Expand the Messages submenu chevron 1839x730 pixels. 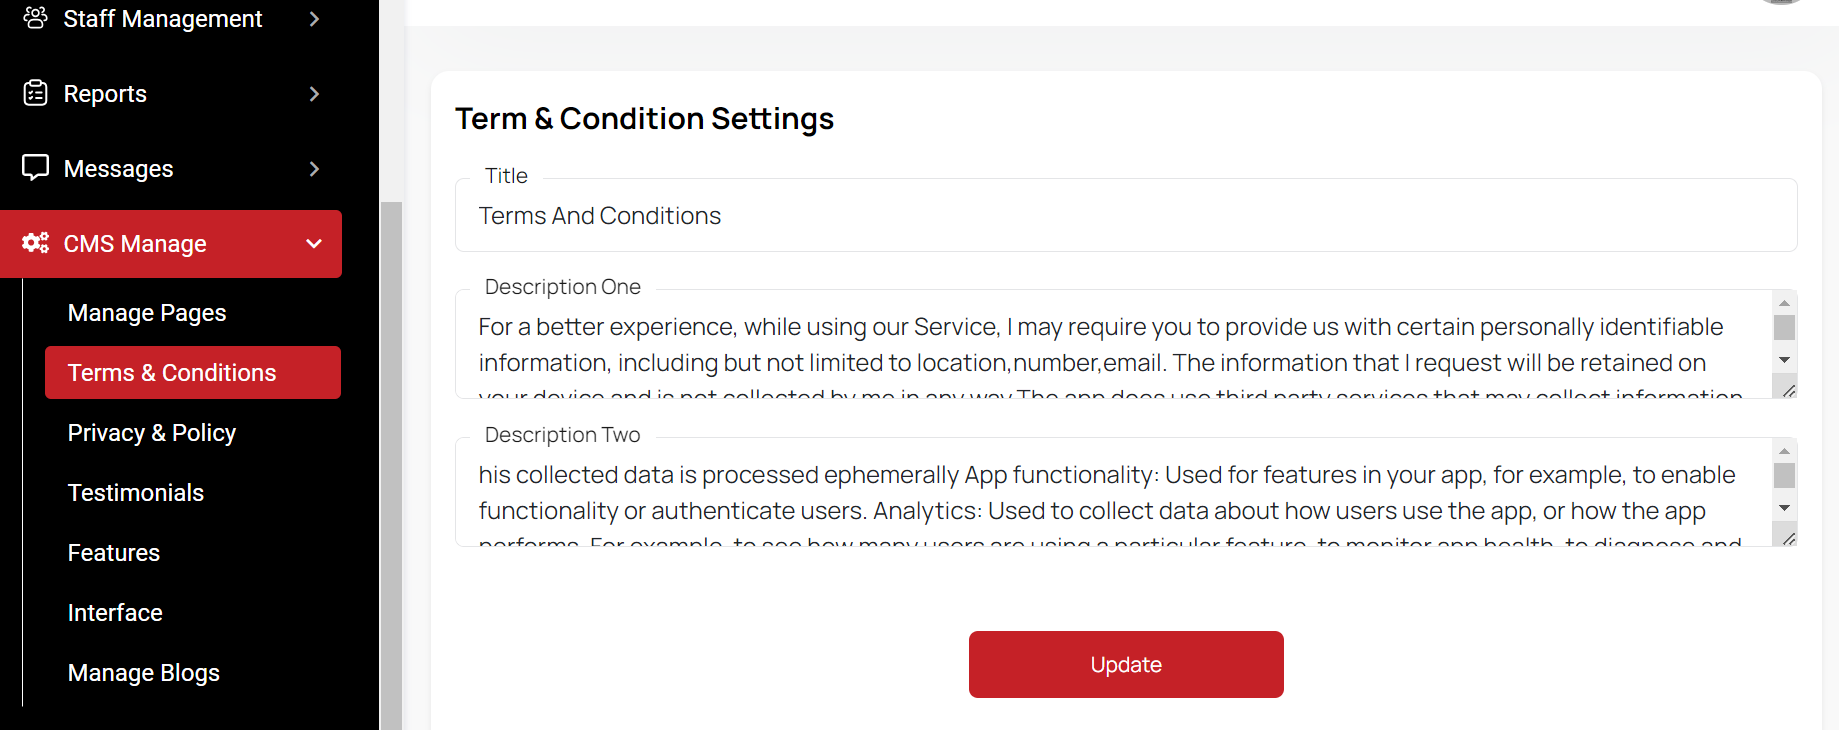(x=314, y=169)
